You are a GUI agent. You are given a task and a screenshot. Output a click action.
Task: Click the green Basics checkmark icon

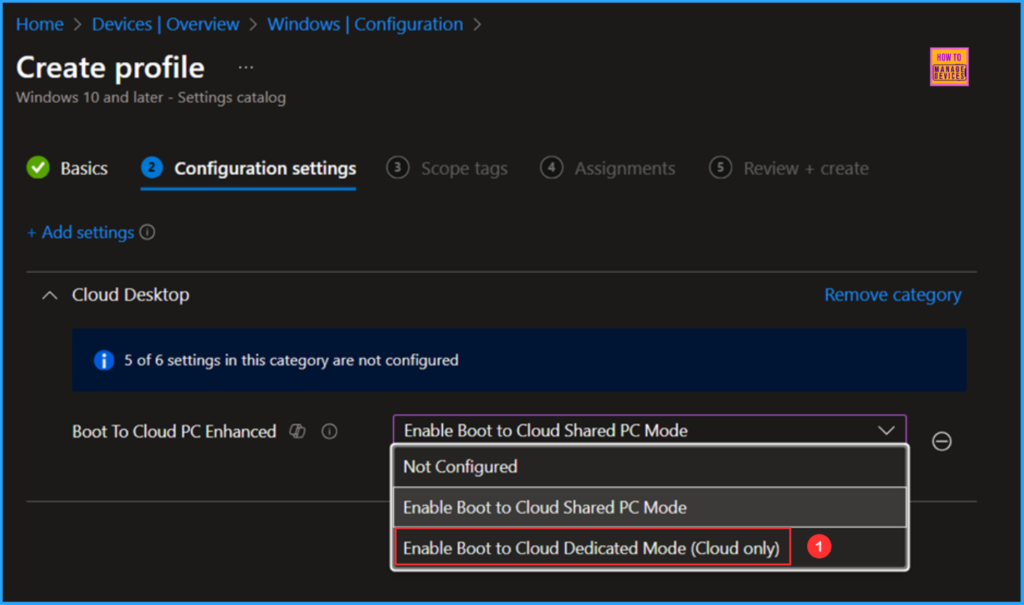click(x=38, y=168)
